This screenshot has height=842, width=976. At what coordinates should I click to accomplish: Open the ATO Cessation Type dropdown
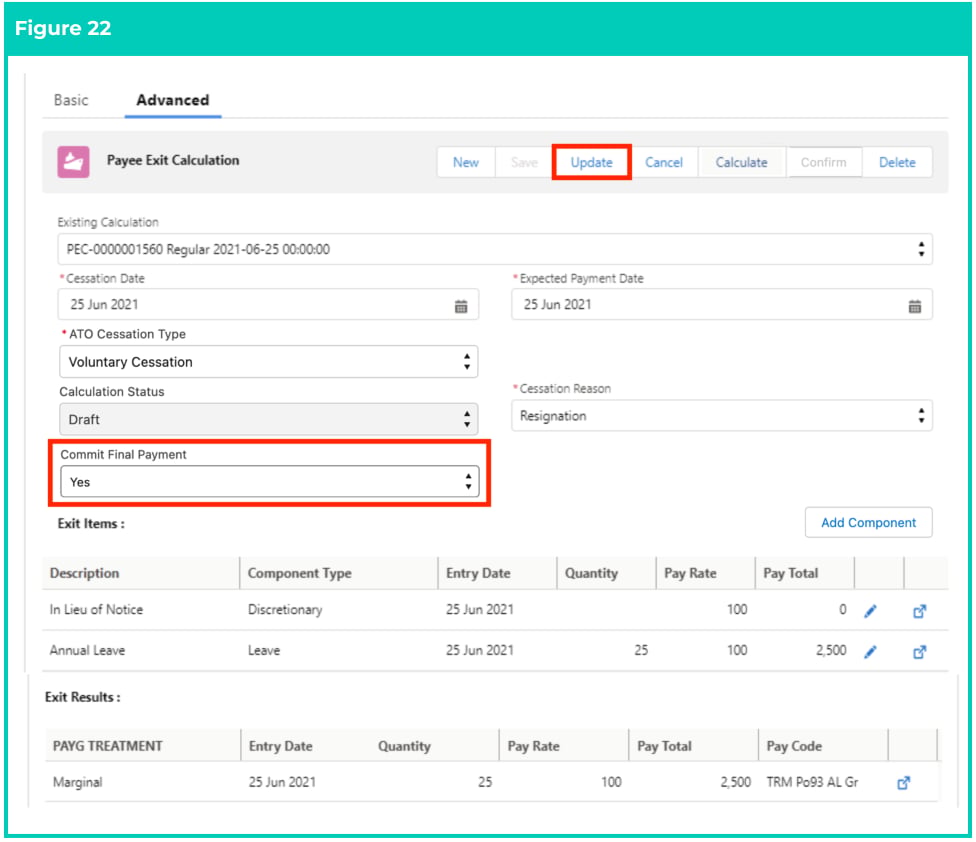pyautogui.click(x=268, y=362)
